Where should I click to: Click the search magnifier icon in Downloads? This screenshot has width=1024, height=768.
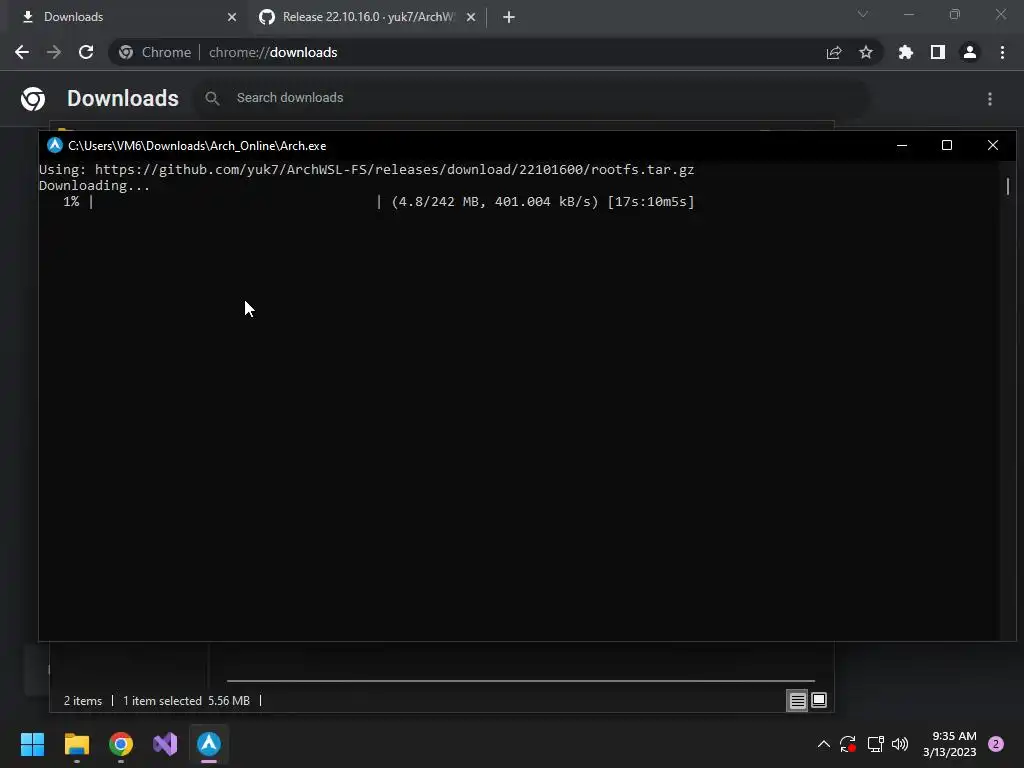point(212,99)
